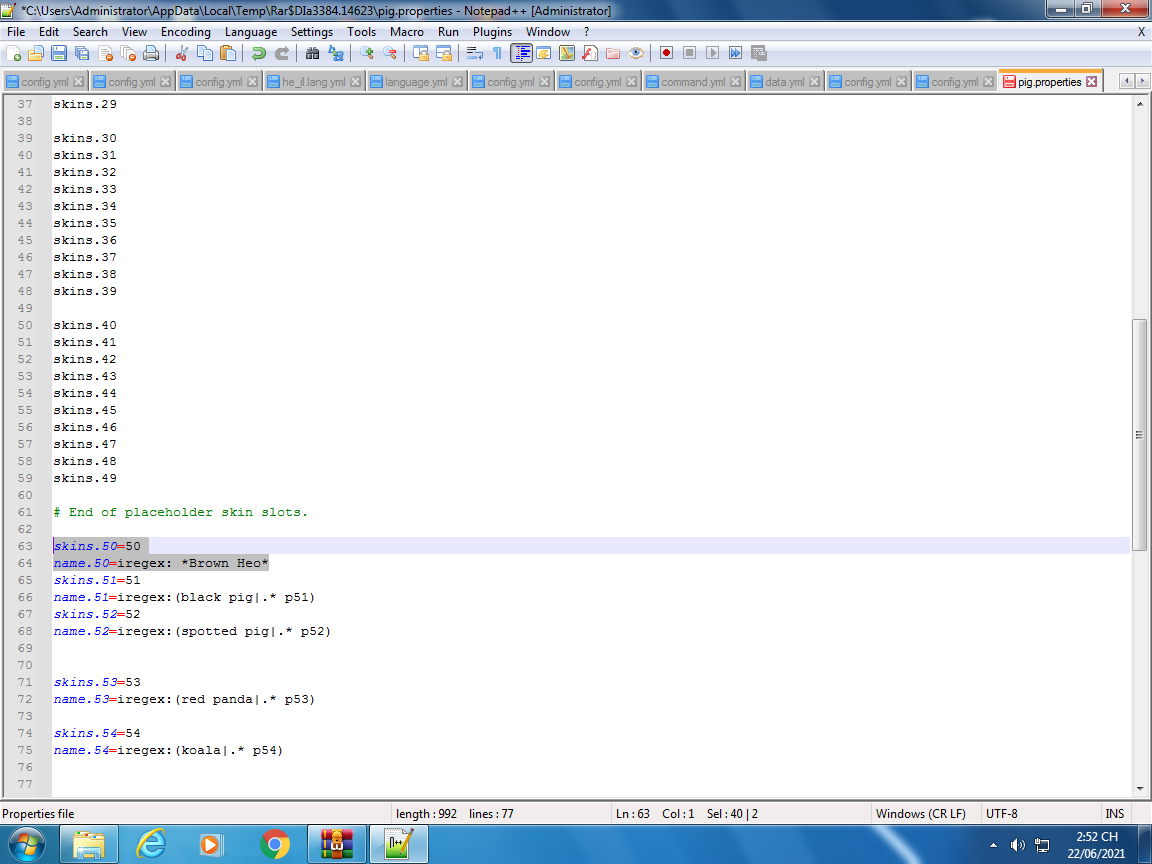Toggle the INS insert mode indicator

point(1114,814)
